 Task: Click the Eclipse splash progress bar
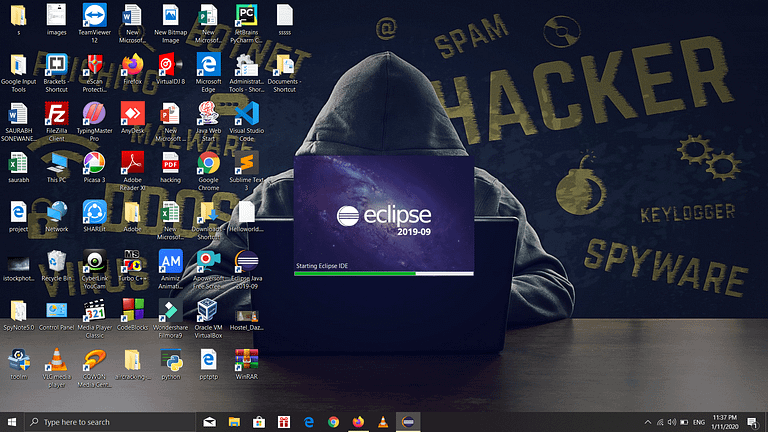click(384, 273)
